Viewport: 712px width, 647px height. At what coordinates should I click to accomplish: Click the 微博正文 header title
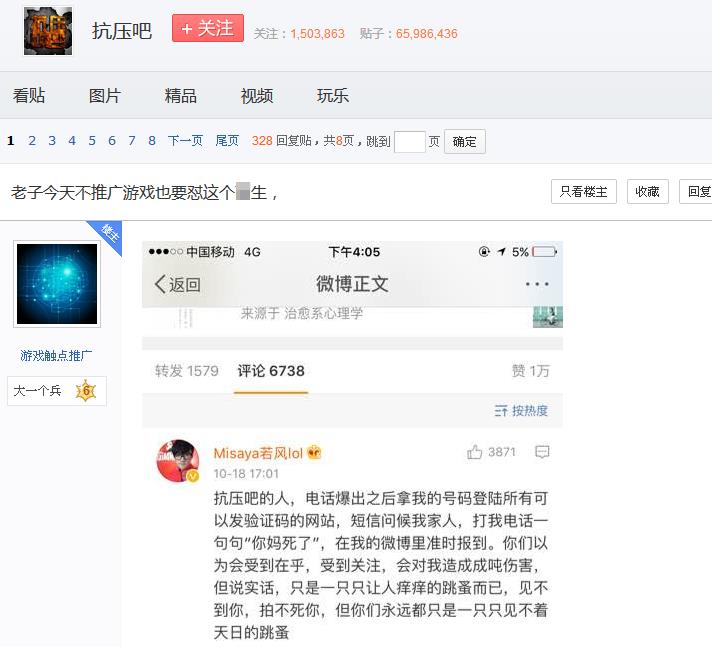[x=352, y=284]
